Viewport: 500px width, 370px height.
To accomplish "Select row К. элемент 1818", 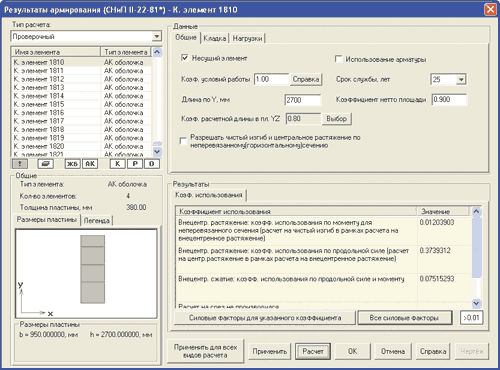I will tap(82, 129).
